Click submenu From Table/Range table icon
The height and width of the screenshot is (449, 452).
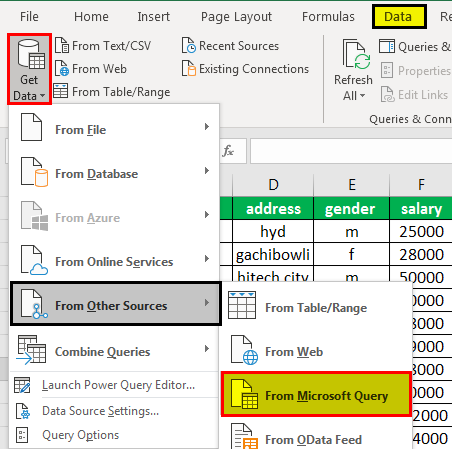pyautogui.click(x=242, y=305)
